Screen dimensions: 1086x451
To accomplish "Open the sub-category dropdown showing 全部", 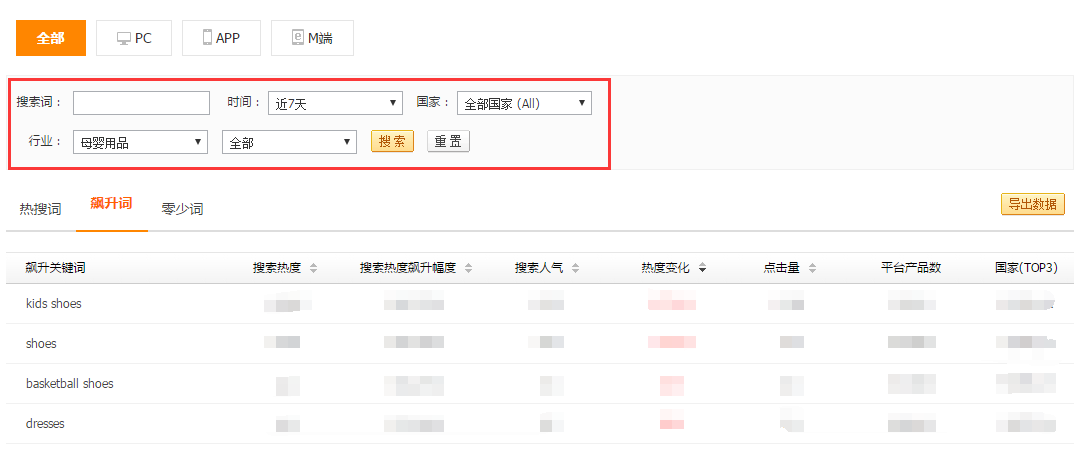I will point(289,142).
